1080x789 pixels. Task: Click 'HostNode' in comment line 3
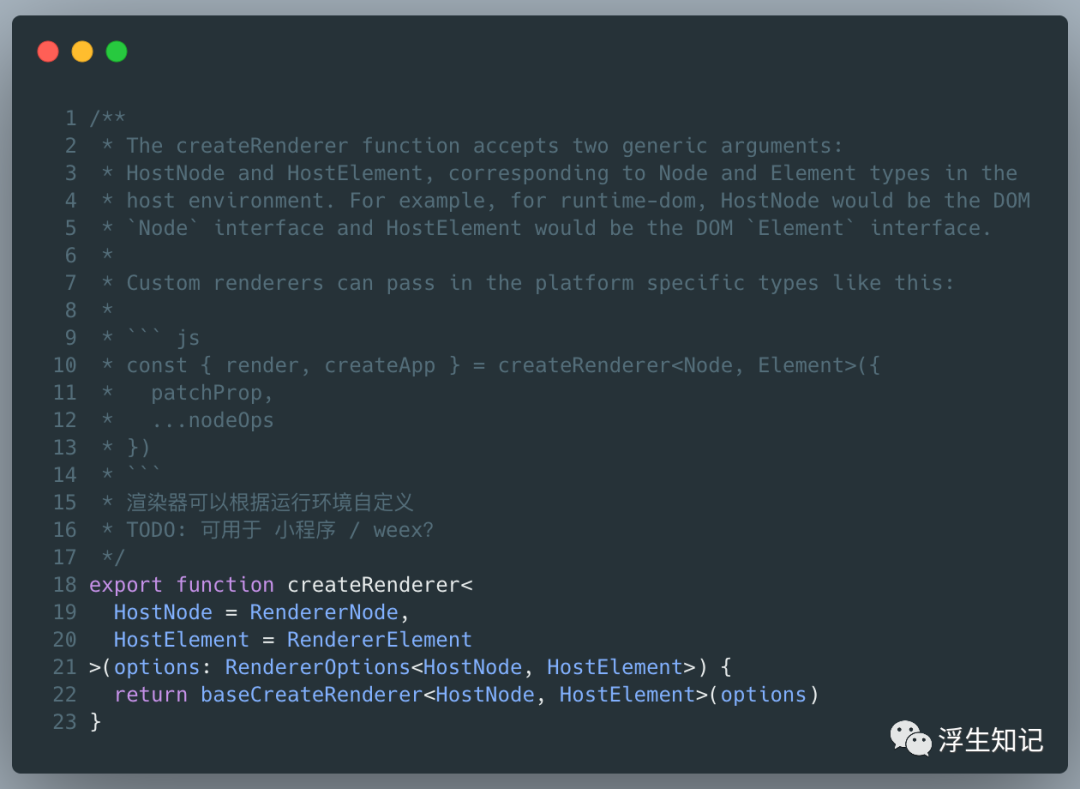point(176,173)
